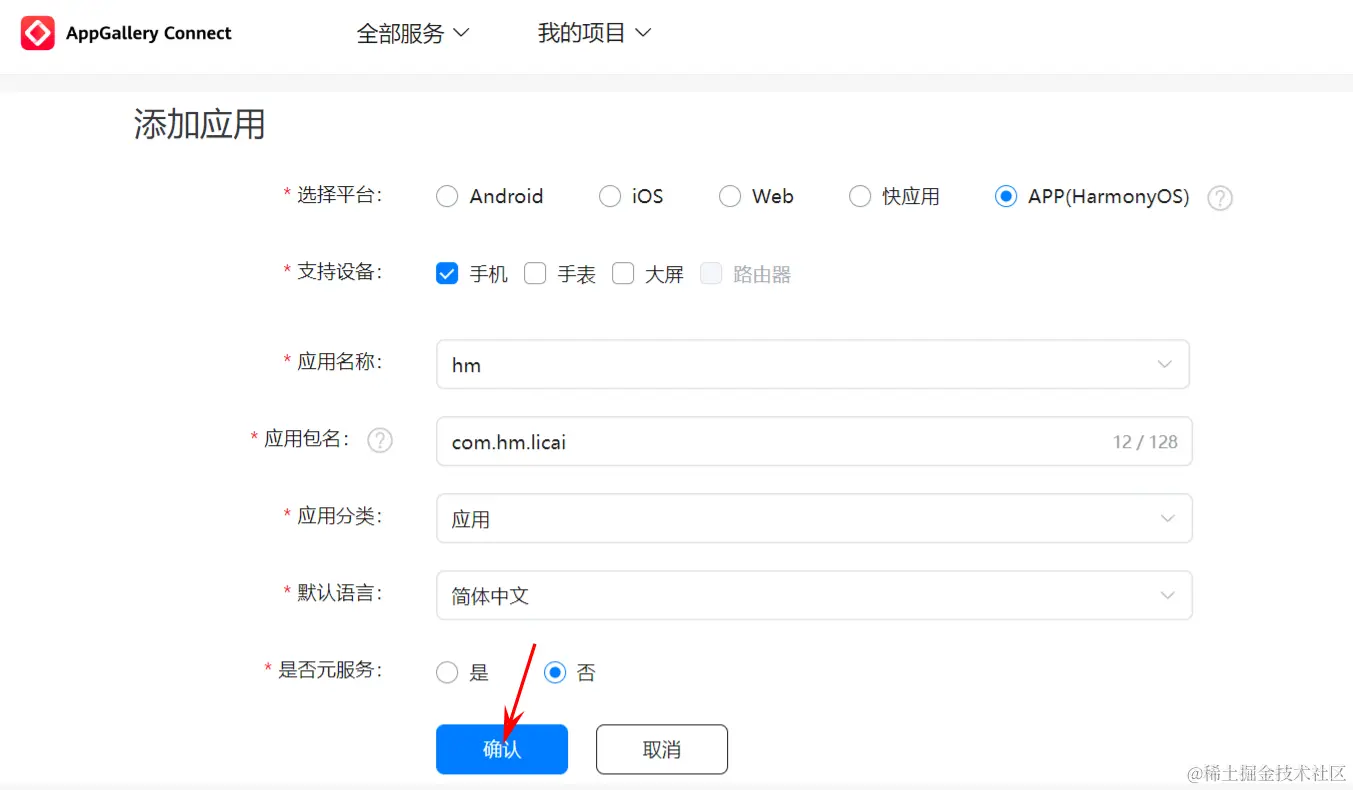
Task: Click the AppGallery Connect logo icon
Action: click(38, 33)
